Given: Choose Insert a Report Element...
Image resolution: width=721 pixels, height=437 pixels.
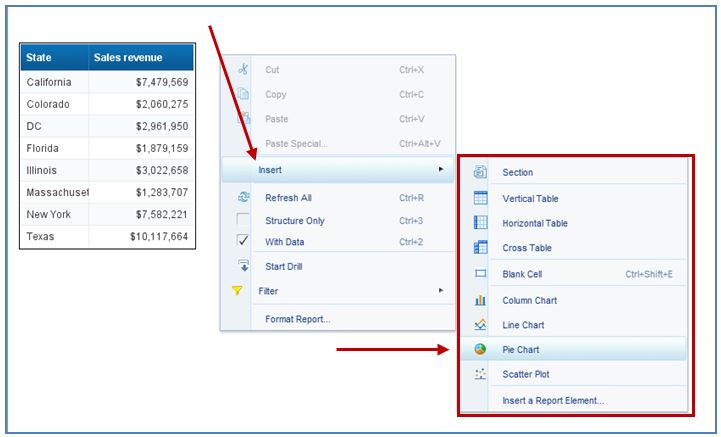Looking at the screenshot, I should tap(573, 400).
